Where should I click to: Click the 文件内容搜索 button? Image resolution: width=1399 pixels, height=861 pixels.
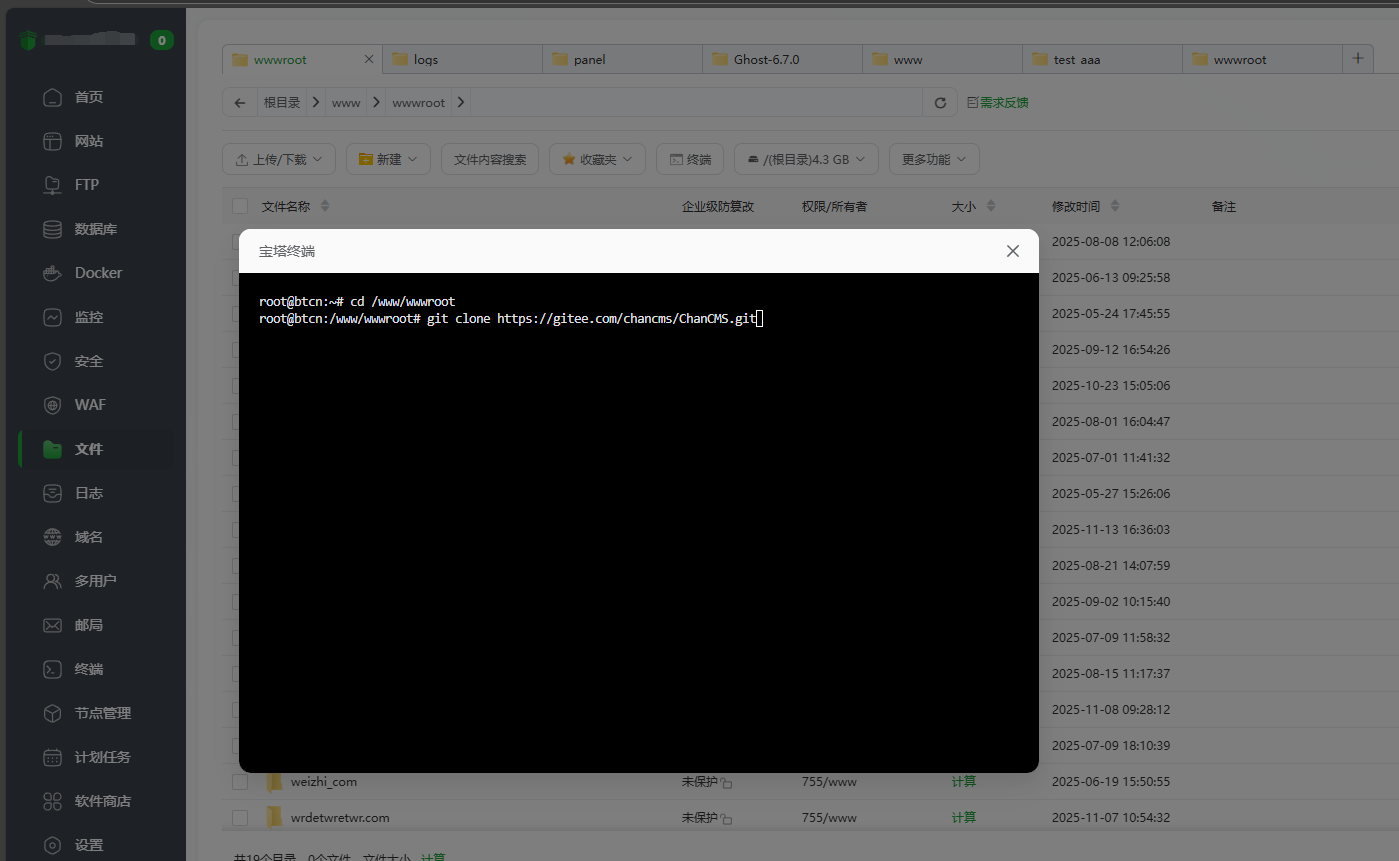pos(490,159)
